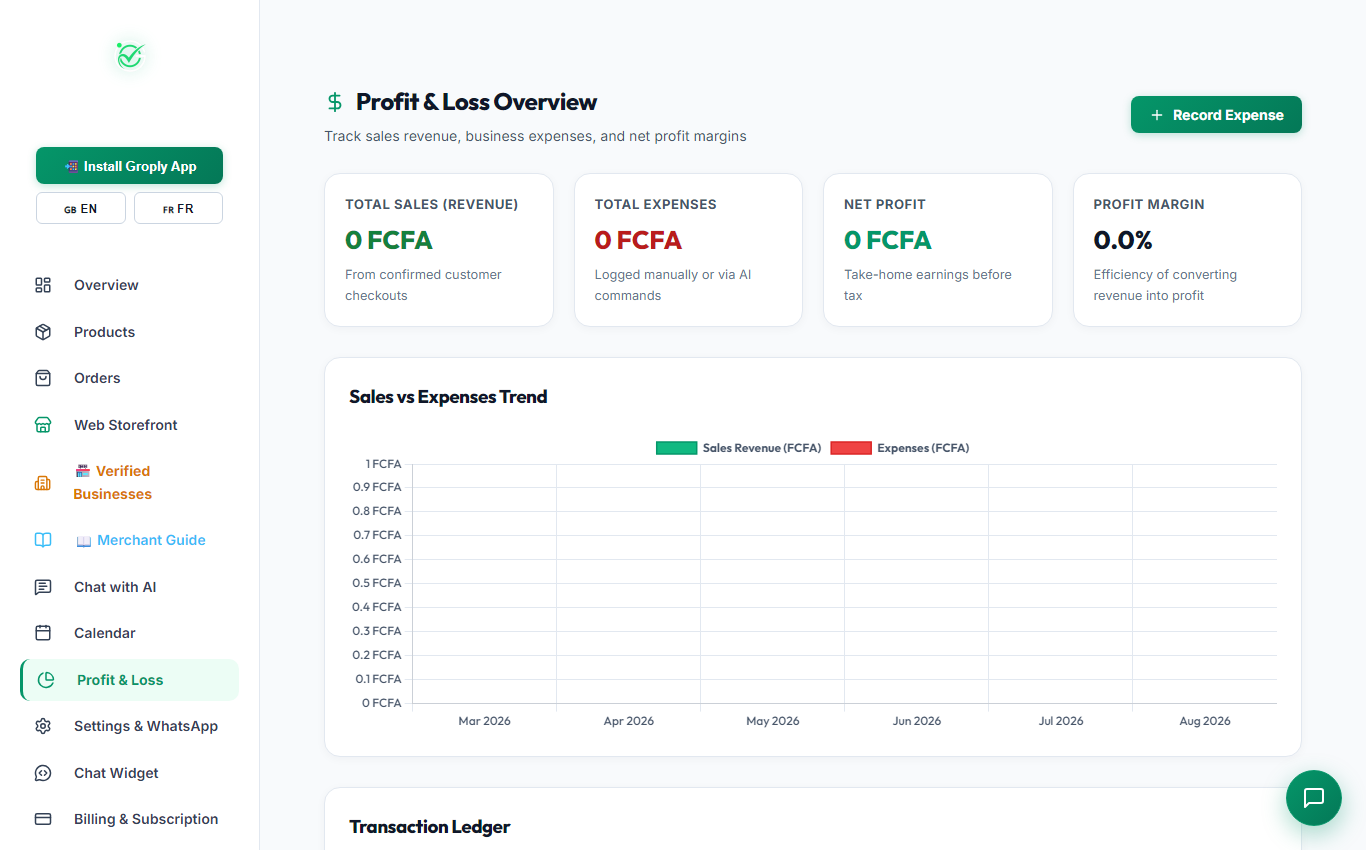
Task: Click the Total Expenses card
Action: click(x=688, y=250)
